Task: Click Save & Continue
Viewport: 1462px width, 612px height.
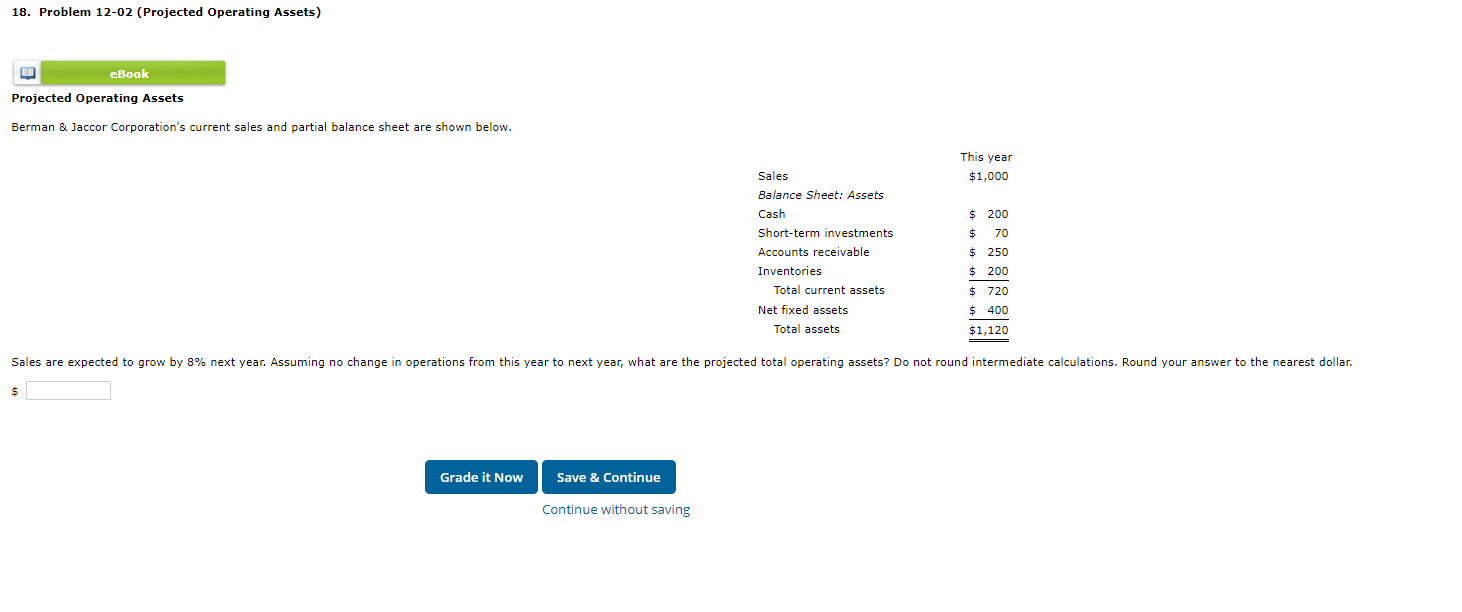Action: (608, 477)
